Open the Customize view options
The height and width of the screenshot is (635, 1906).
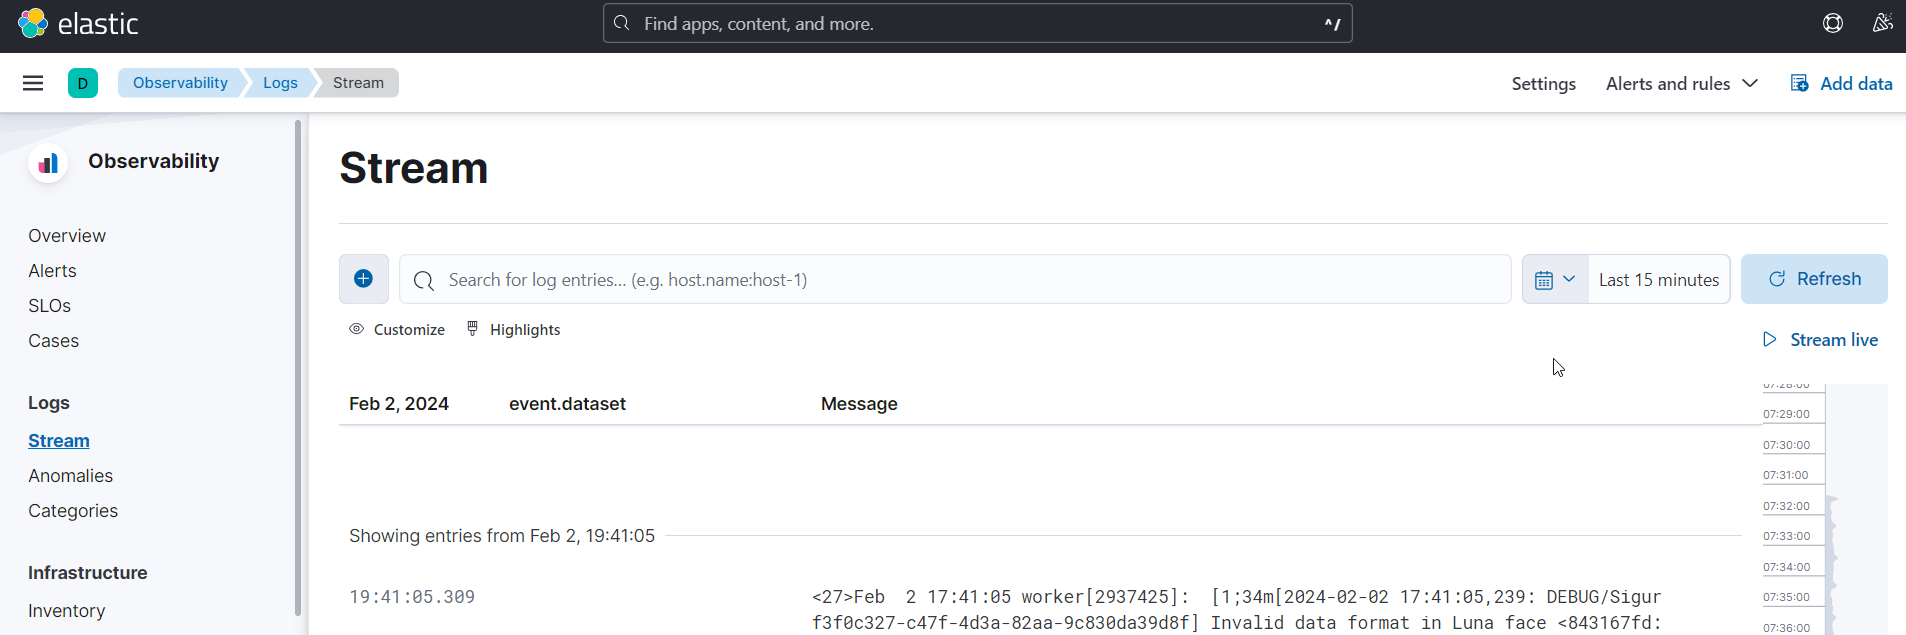coord(397,330)
